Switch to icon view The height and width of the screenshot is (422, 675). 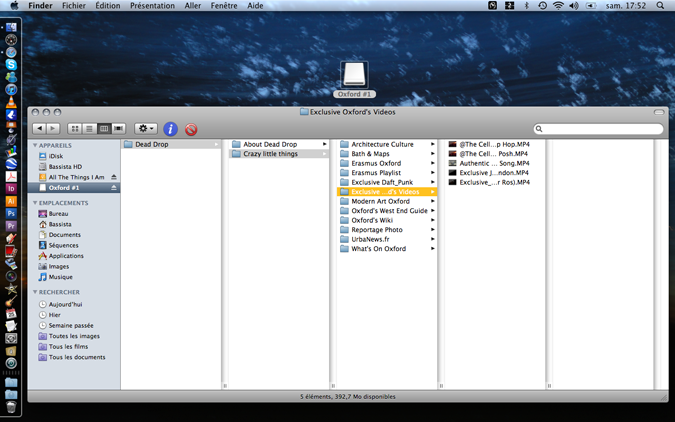[75, 129]
